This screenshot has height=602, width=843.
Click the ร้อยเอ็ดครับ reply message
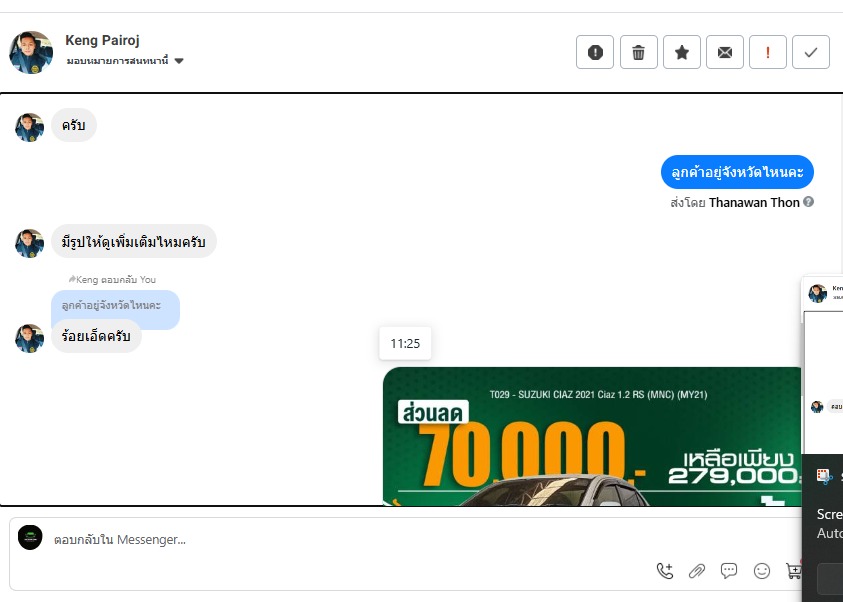pos(96,336)
